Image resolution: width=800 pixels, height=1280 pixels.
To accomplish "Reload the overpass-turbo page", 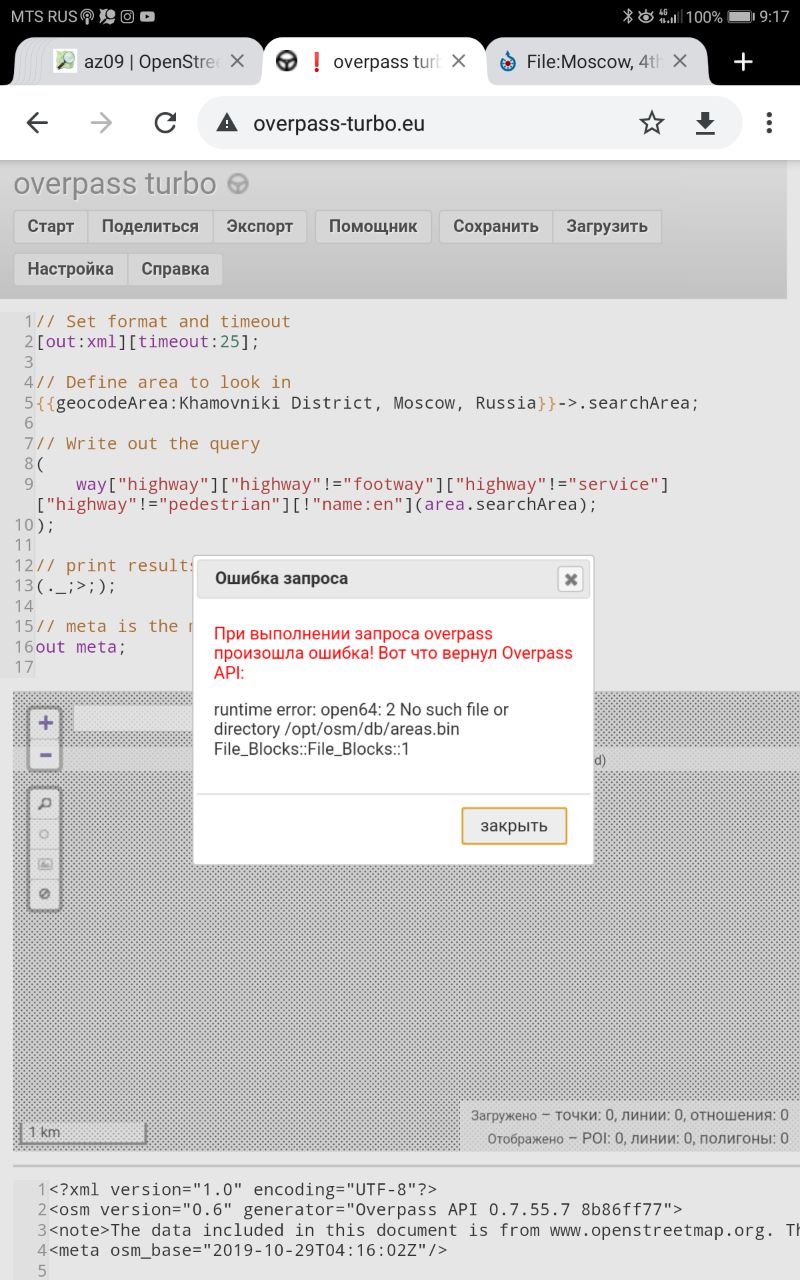I will 165,123.
